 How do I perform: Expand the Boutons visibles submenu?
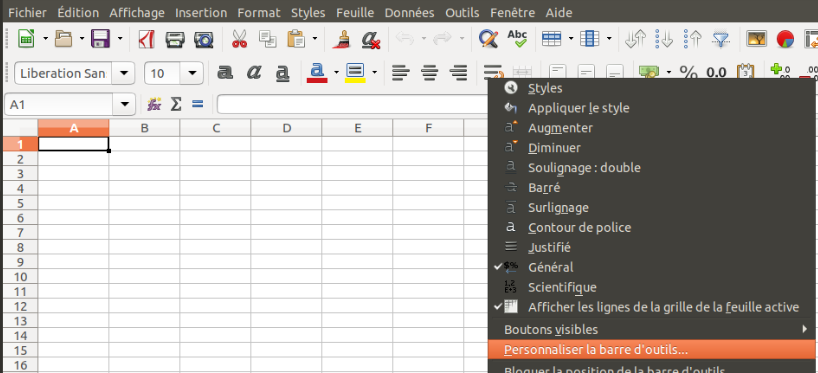point(652,329)
